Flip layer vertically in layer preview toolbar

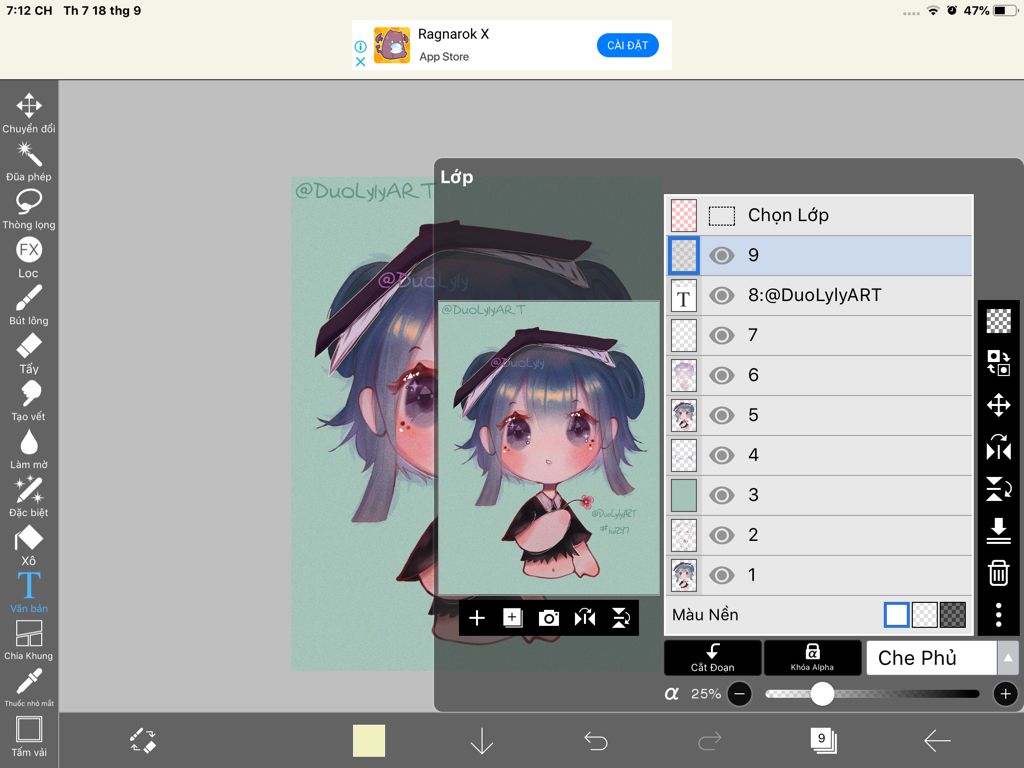pyautogui.click(x=620, y=618)
